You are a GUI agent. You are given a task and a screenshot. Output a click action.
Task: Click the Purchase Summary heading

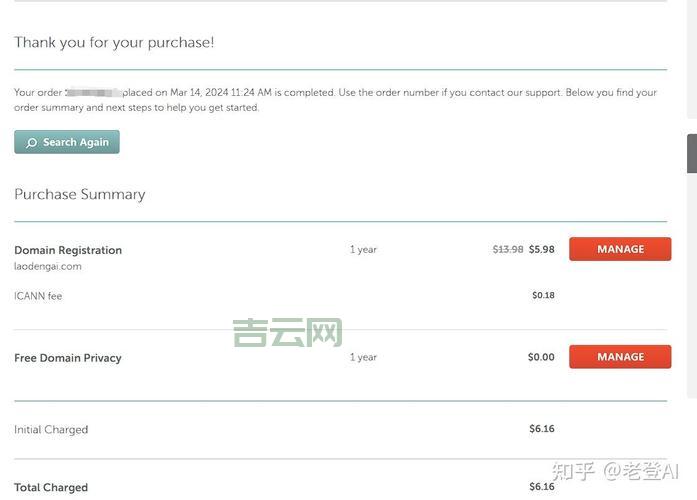(x=80, y=194)
